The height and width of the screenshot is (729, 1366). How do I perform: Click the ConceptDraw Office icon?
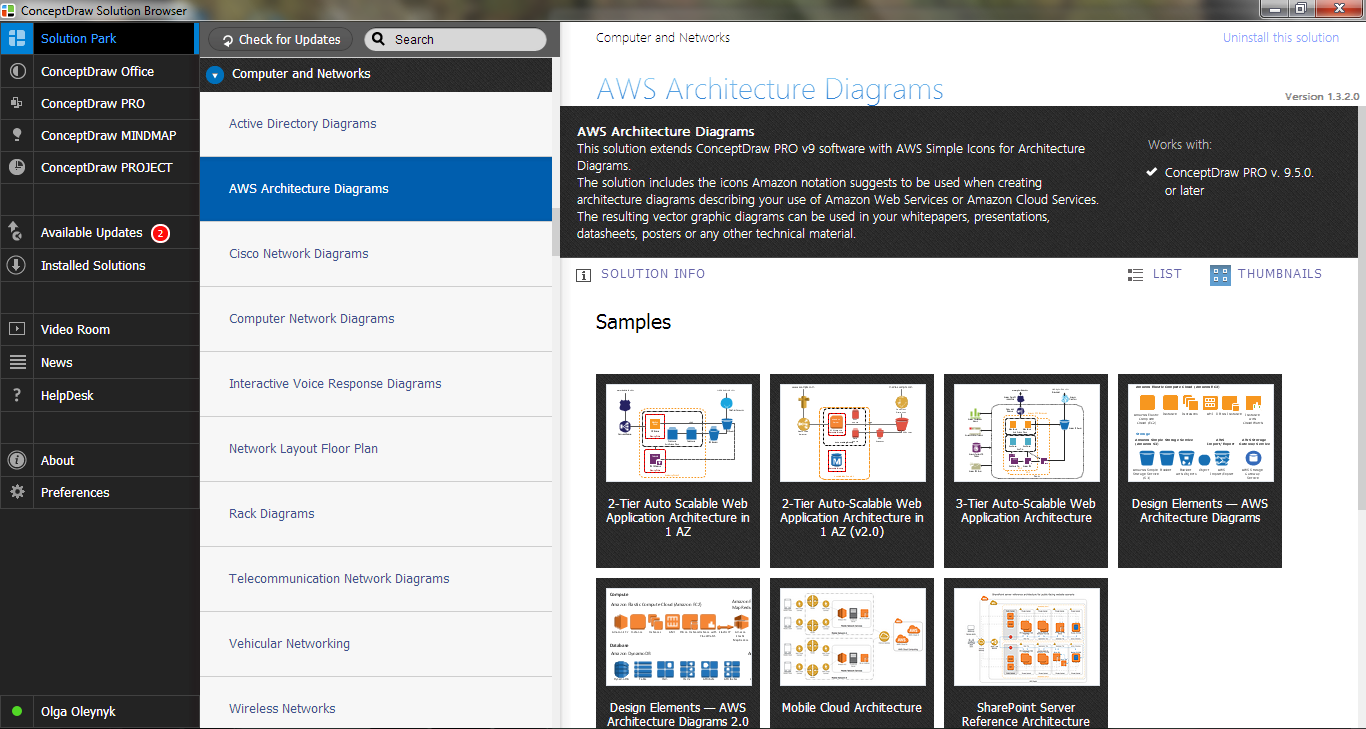(x=17, y=72)
